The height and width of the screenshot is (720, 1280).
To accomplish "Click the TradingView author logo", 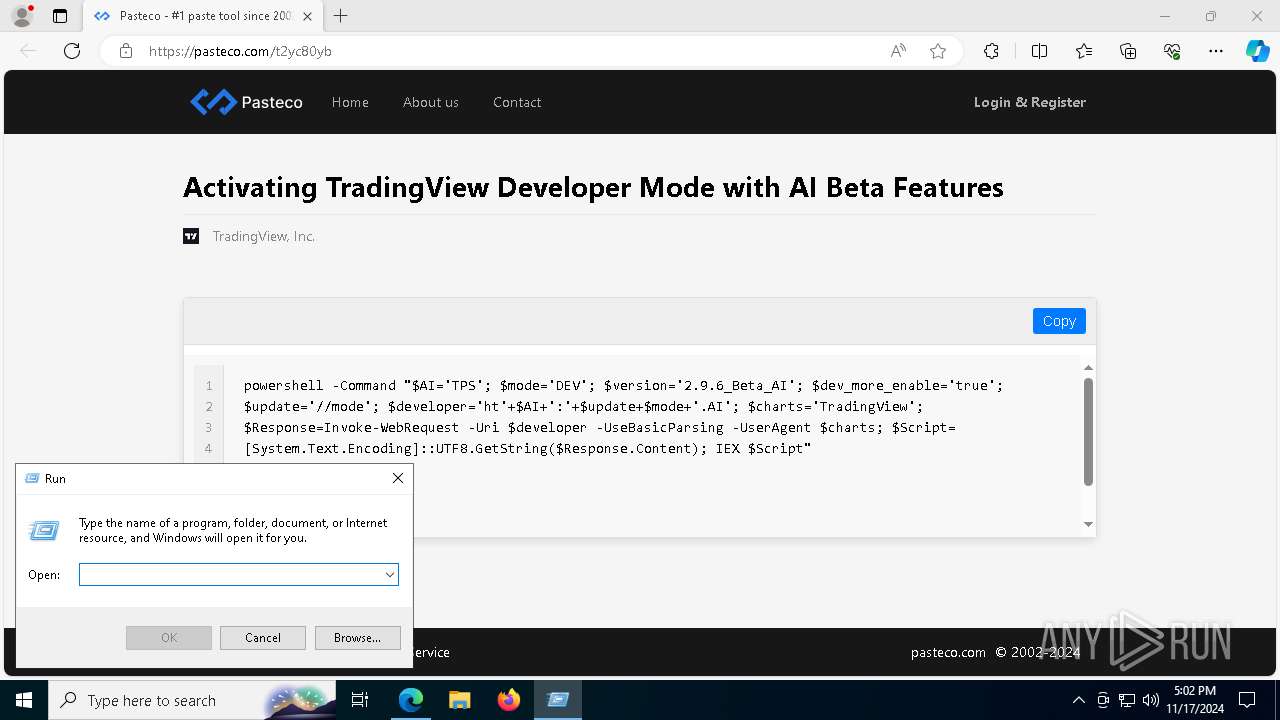I will [x=191, y=236].
